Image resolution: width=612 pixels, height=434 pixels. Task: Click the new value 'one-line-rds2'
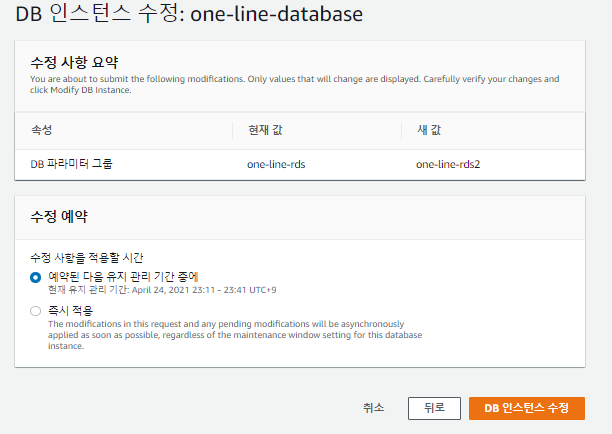tap(448, 164)
